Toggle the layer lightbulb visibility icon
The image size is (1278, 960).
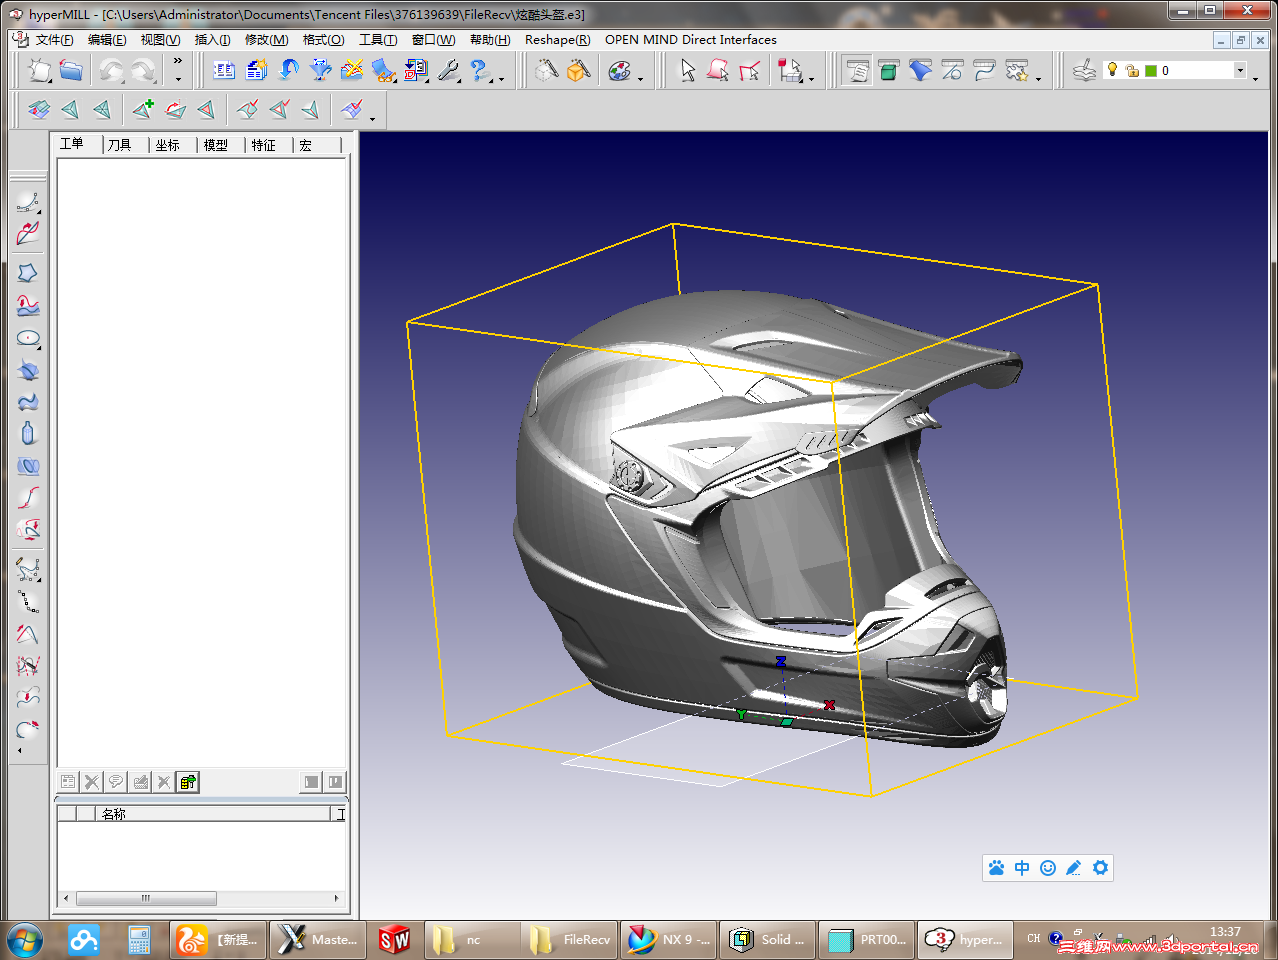(1112, 69)
